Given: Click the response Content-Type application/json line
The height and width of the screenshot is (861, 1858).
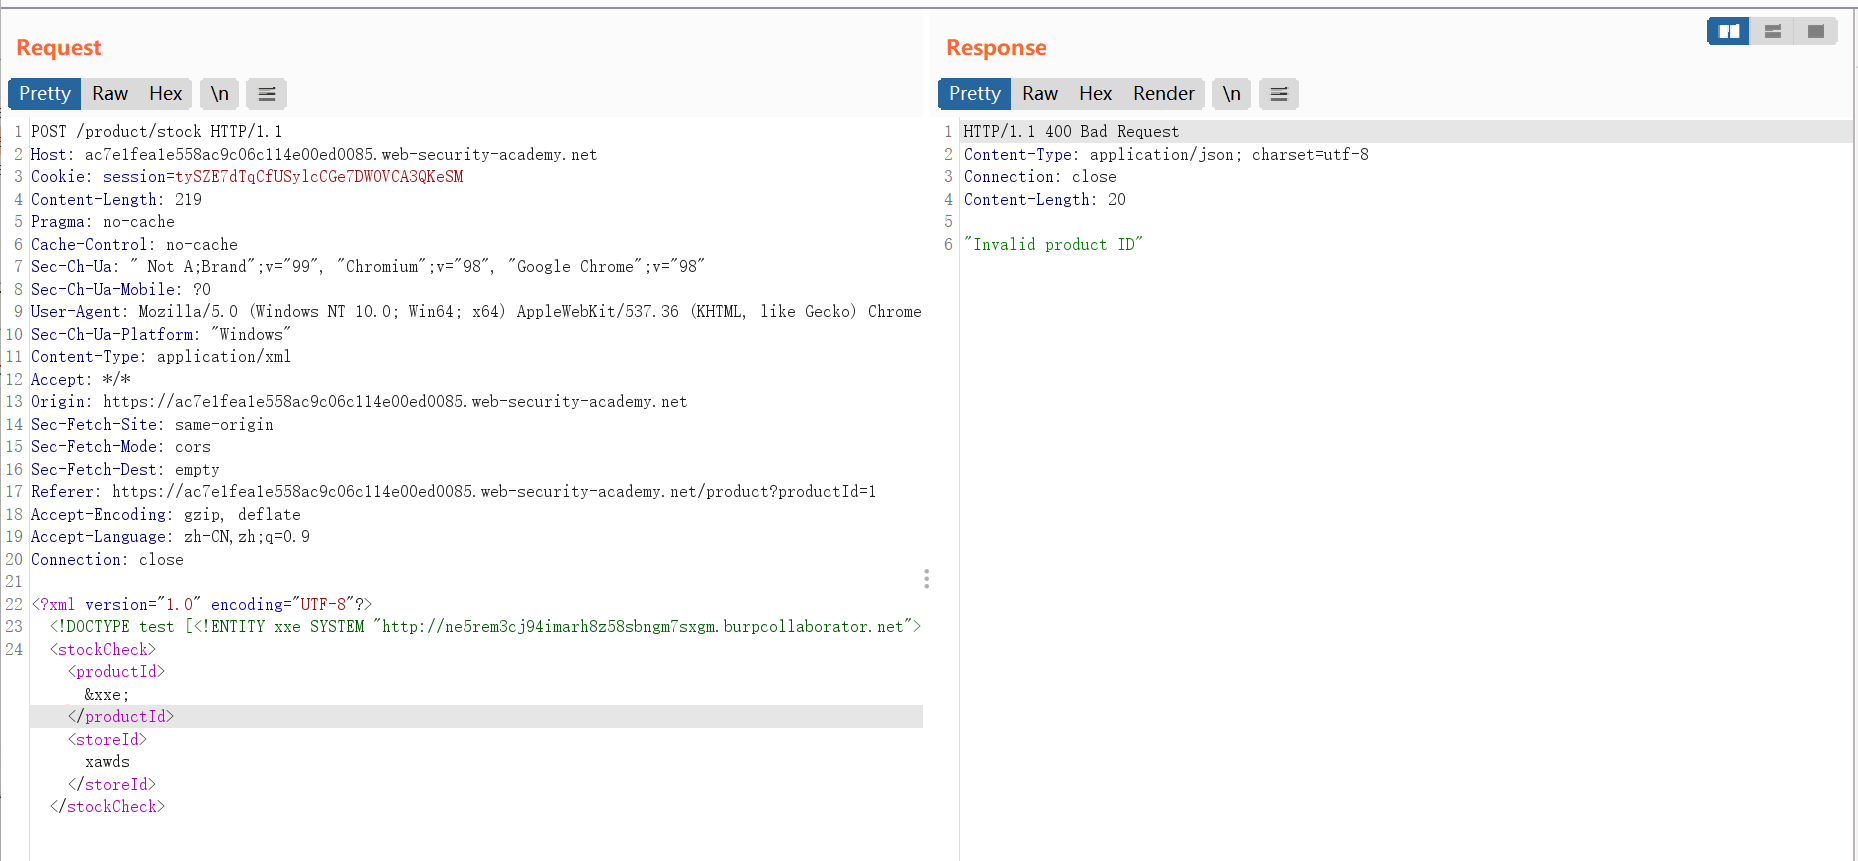Looking at the screenshot, I should (1166, 155).
